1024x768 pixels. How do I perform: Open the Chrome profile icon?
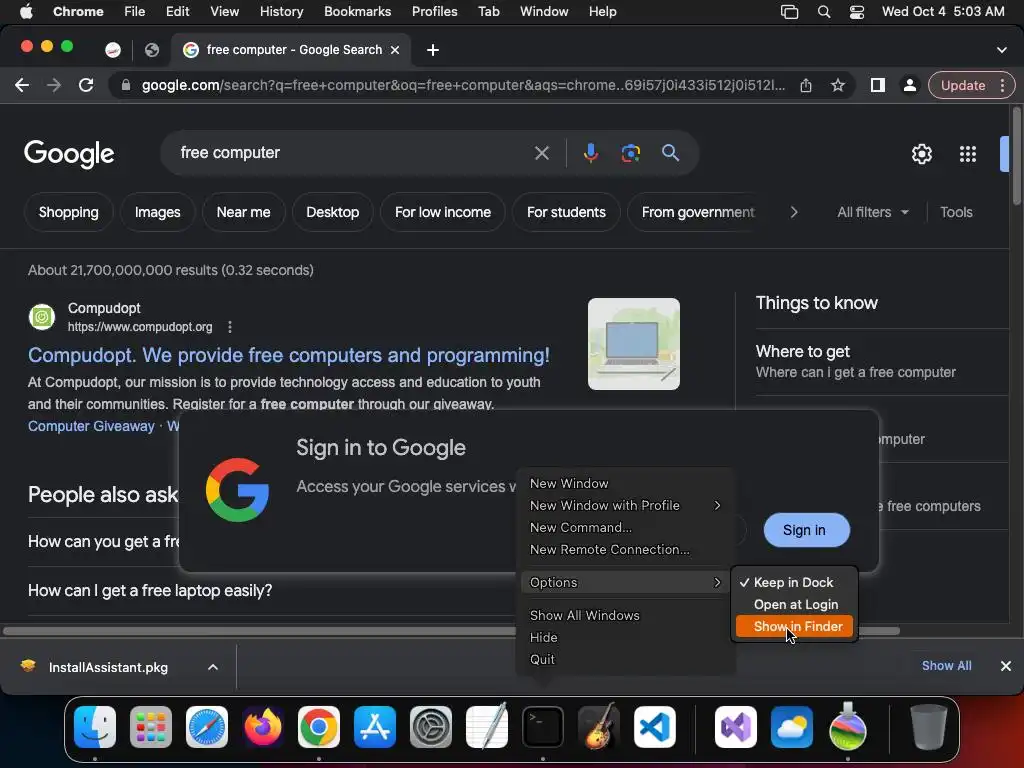[909, 85]
